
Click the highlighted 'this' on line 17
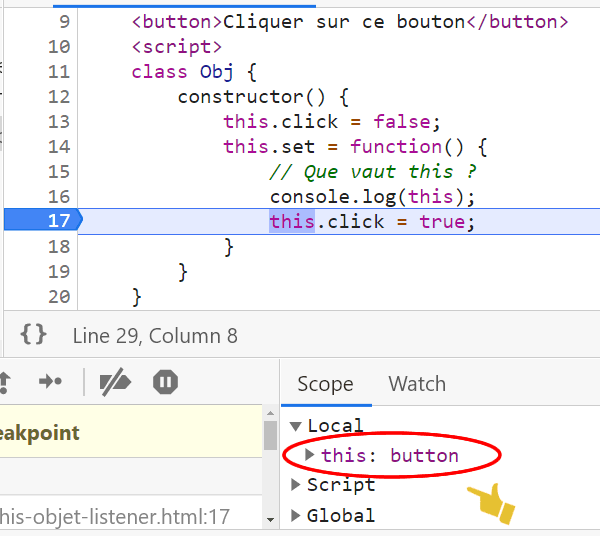tap(292, 222)
